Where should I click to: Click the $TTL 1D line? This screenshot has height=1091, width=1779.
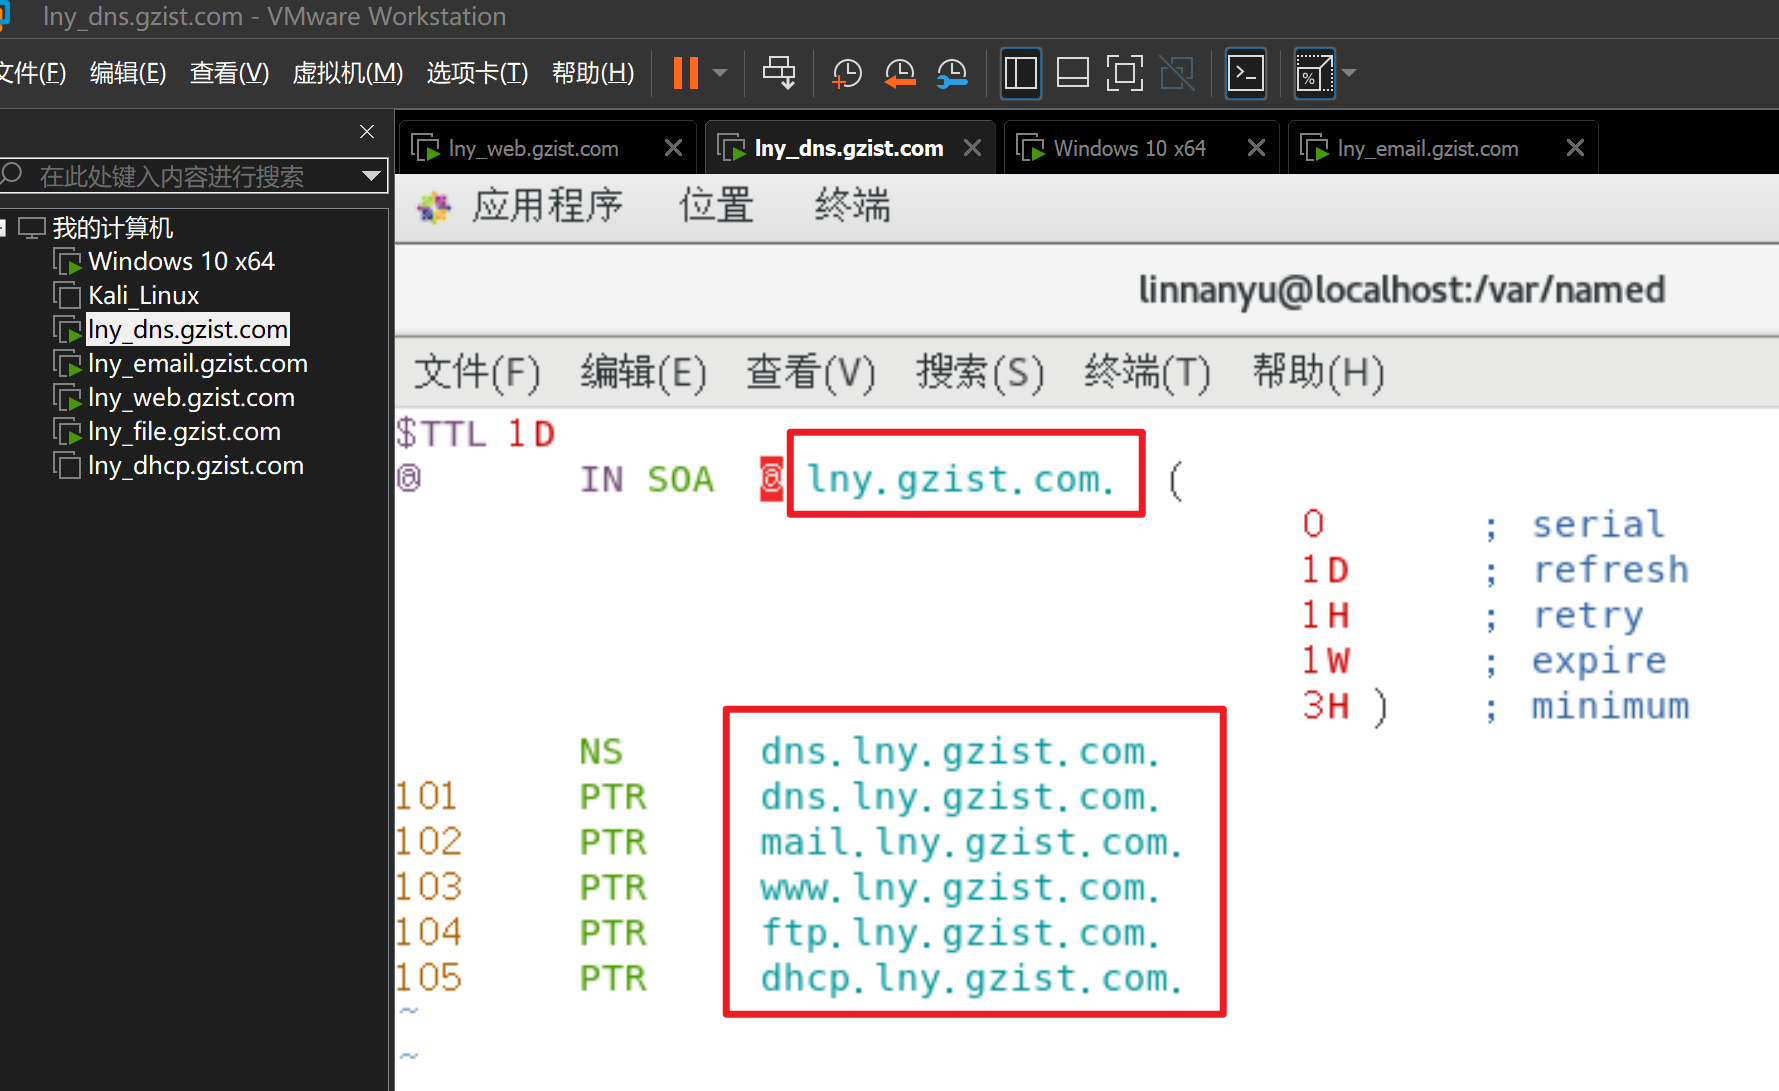click(475, 434)
